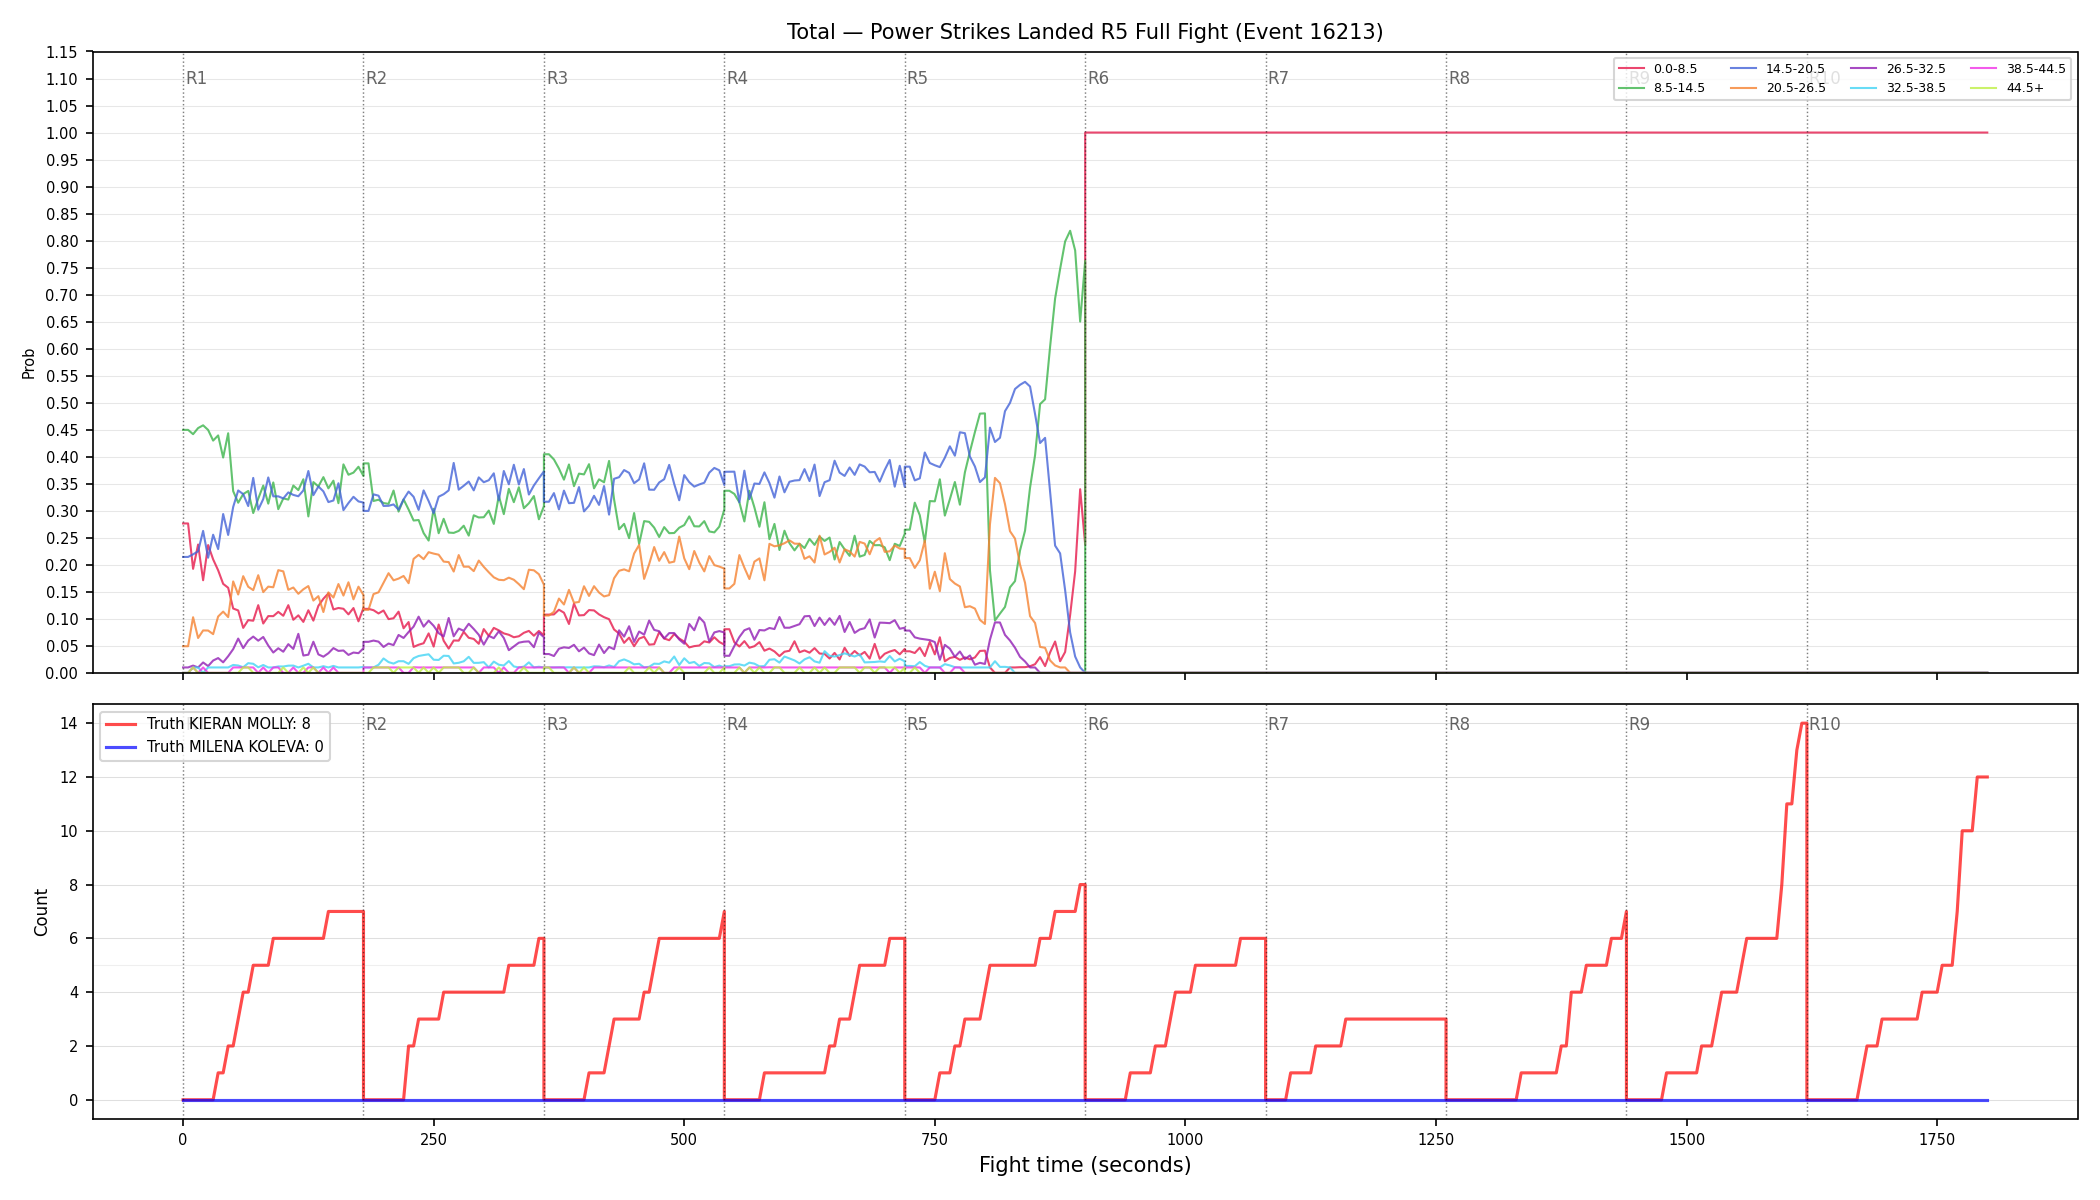This screenshot has width=2100, height=1200.
Task: Click the R2 round label in the probability chart
Action: click(x=376, y=78)
